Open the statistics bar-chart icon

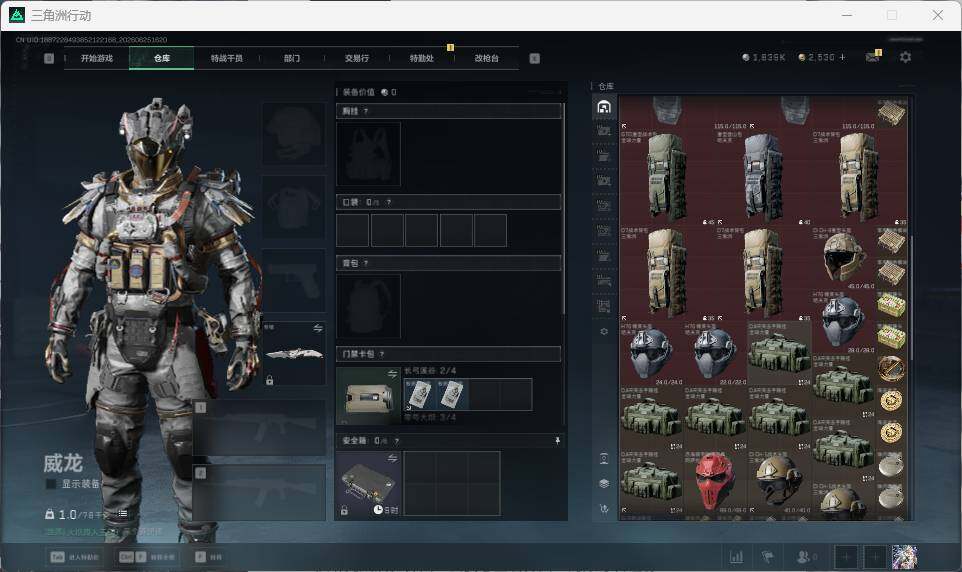736,557
